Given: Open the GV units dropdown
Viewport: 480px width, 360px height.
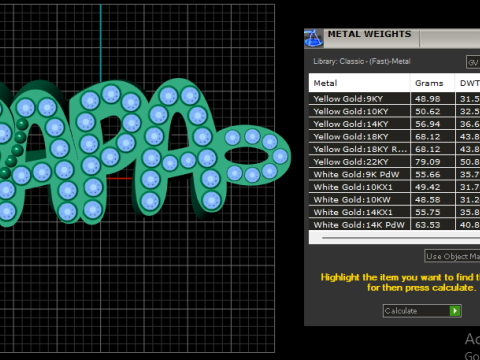Looking at the screenshot, I should (x=473, y=62).
